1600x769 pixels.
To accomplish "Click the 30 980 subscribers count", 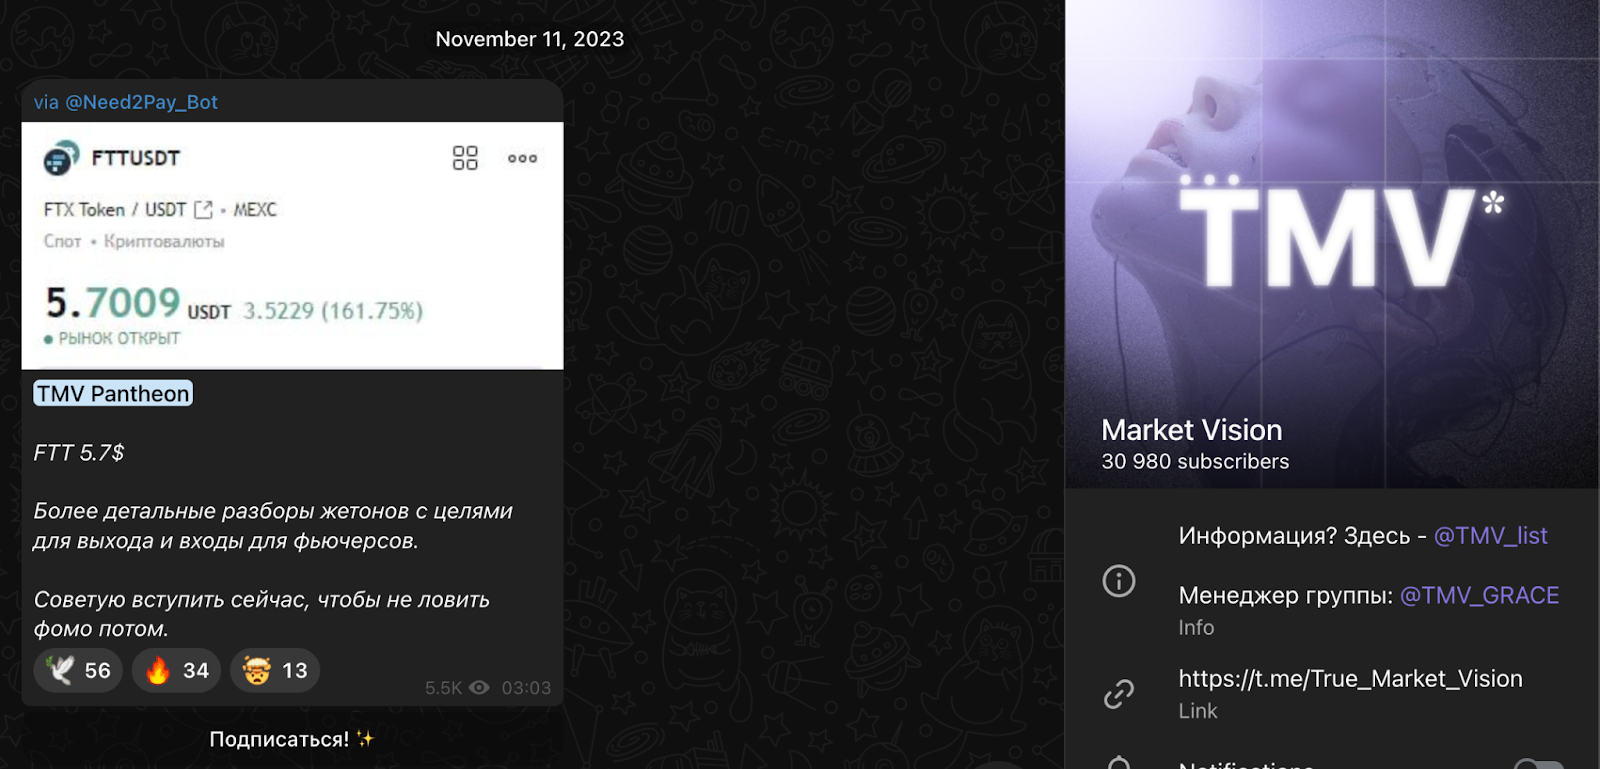I will point(1195,462).
